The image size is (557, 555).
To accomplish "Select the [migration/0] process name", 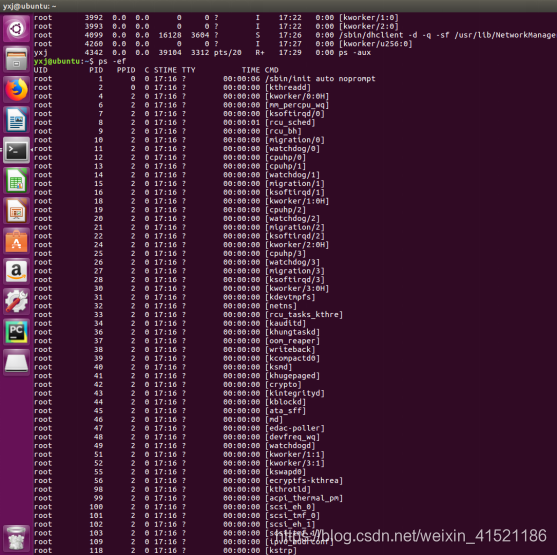I will [x=294, y=140].
